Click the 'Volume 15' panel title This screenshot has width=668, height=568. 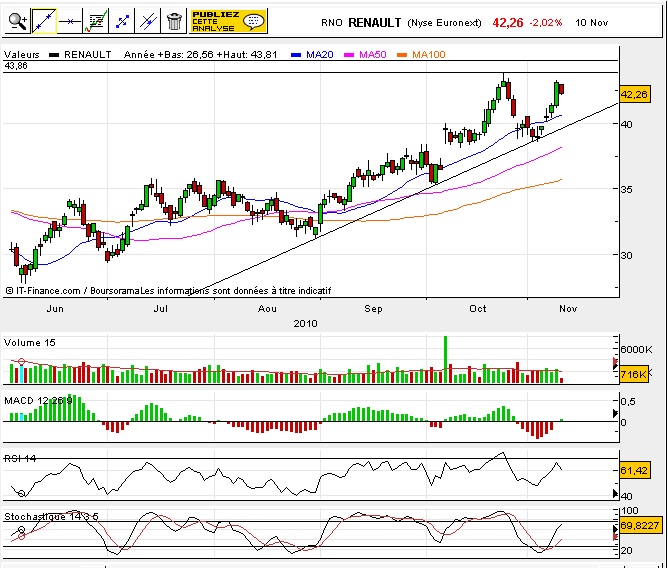[30, 343]
